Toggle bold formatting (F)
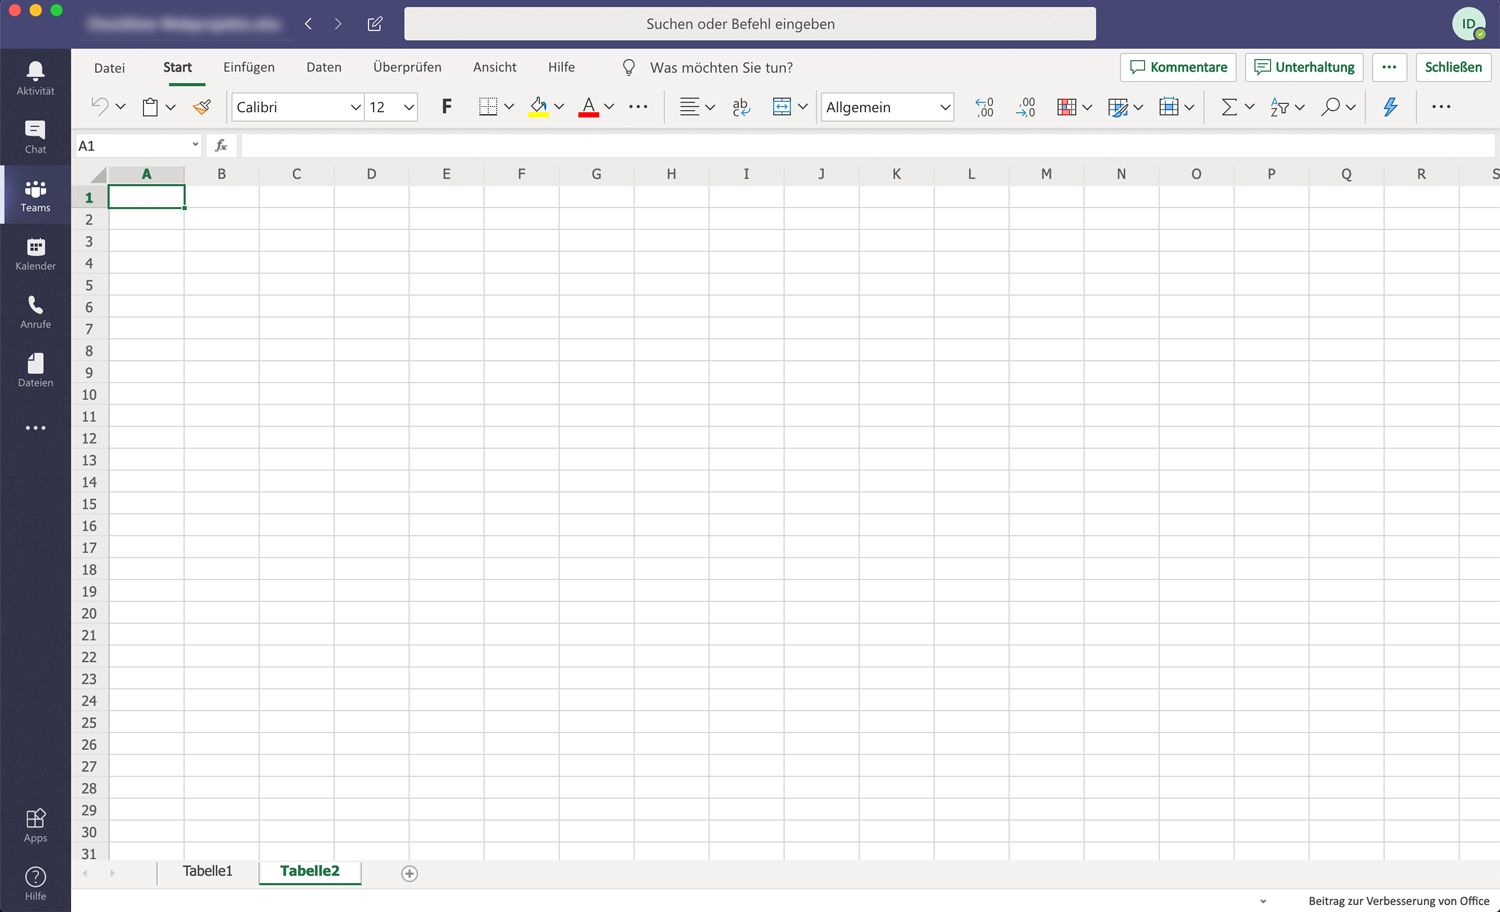This screenshot has height=912, width=1500. (x=446, y=107)
